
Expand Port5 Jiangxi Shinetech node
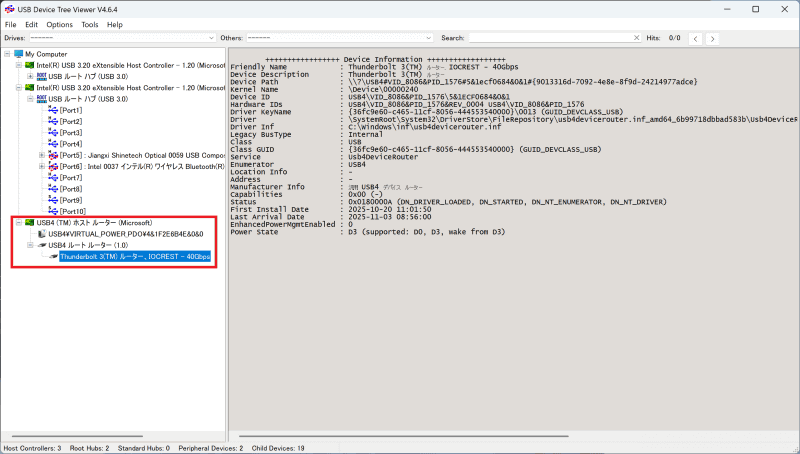[x=42, y=155]
